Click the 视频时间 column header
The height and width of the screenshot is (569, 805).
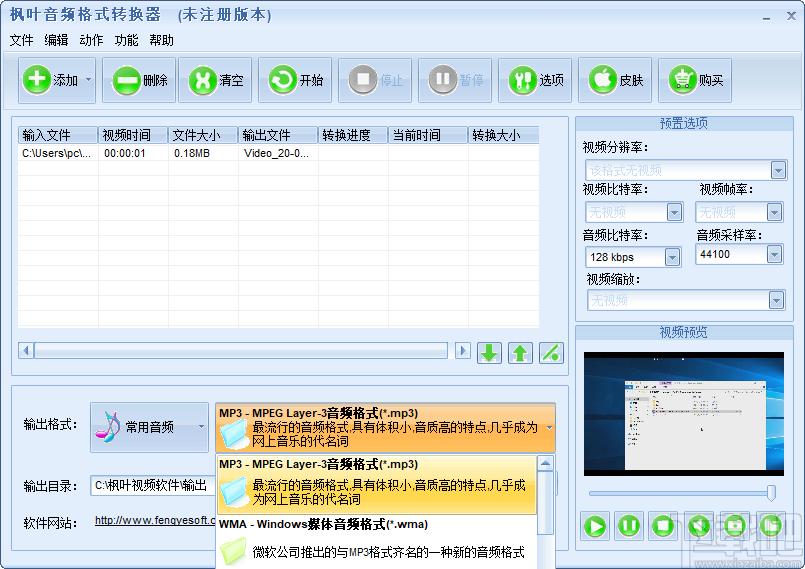(133, 135)
